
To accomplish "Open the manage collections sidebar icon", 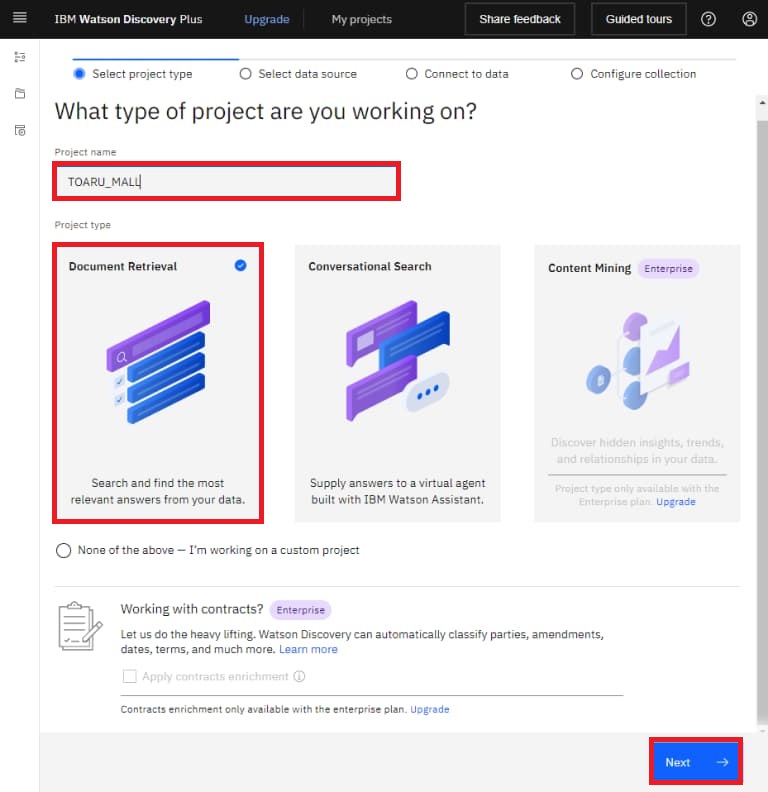I will pyautogui.click(x=20, y=130).
